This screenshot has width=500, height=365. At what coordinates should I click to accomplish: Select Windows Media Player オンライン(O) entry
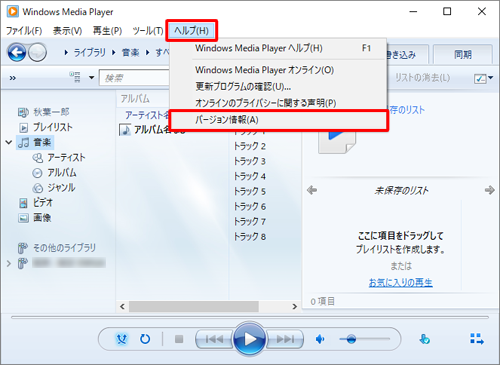pyautogui.click(x=278, y=70)
